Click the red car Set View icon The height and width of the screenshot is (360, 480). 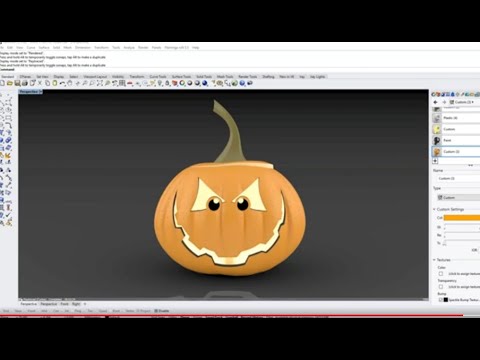pyautogui.click(x=129, y=83)
